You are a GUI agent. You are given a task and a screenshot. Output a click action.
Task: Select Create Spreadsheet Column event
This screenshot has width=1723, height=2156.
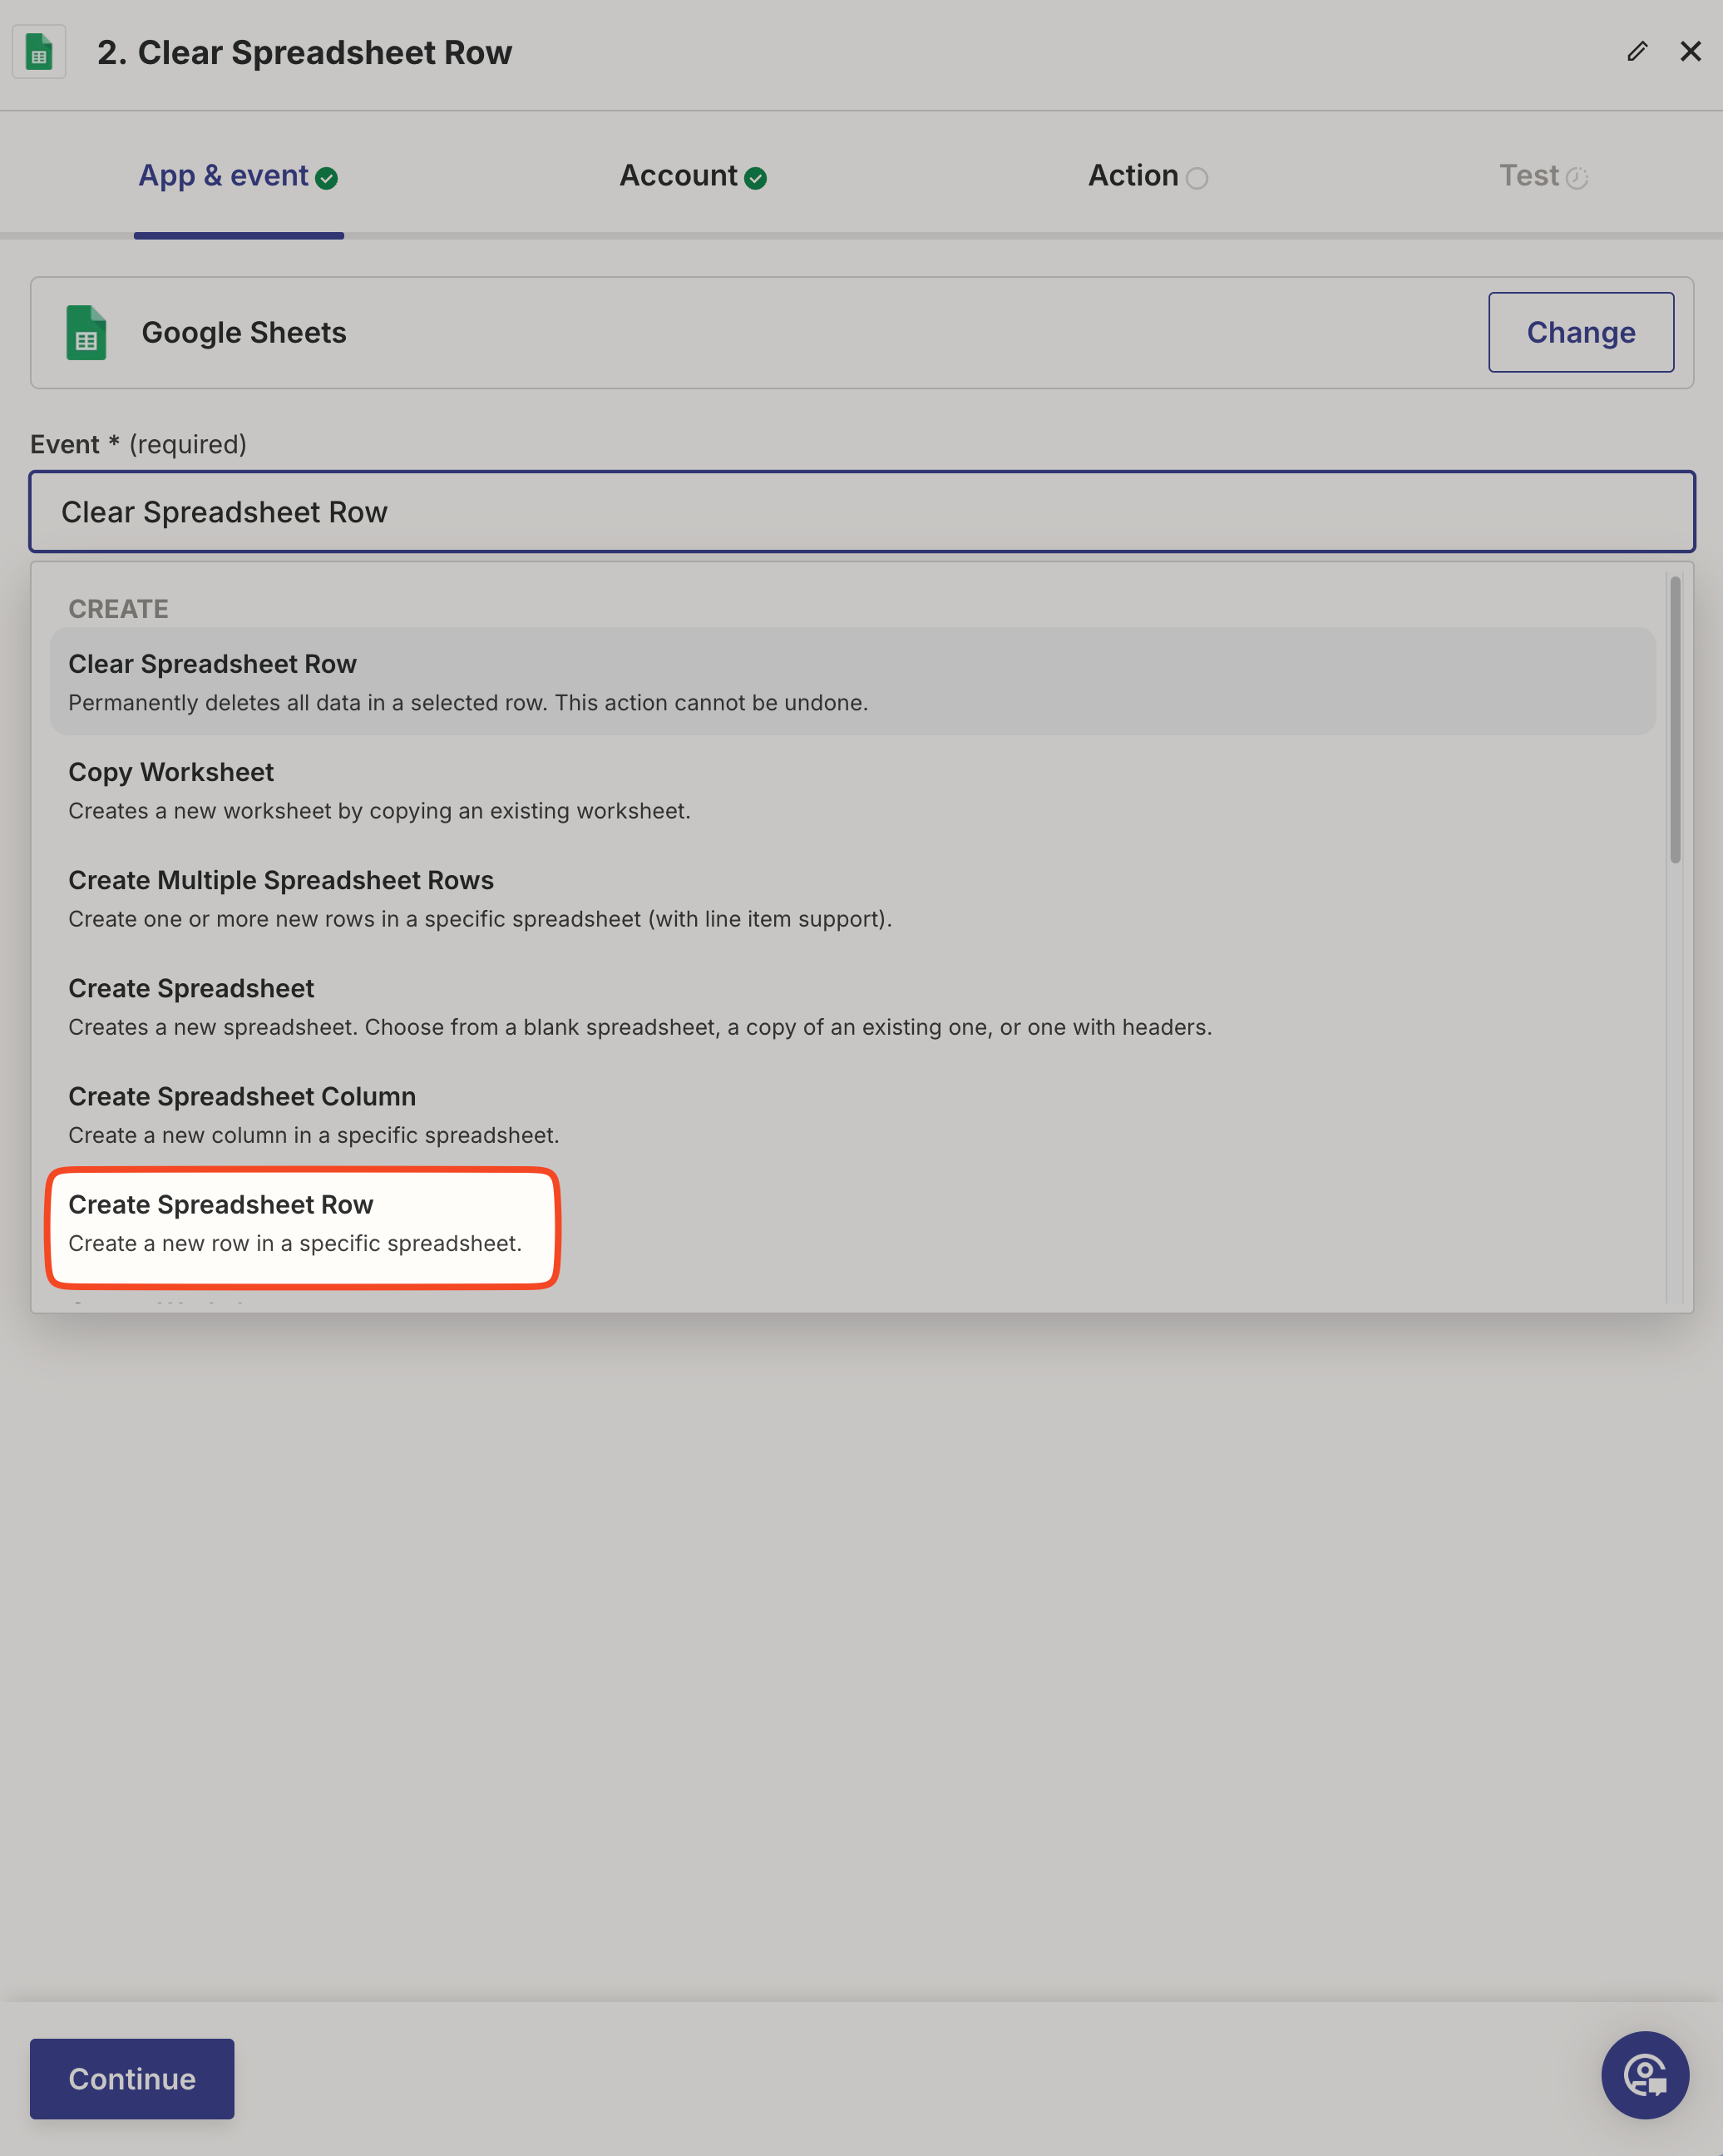pos(314,1114)
